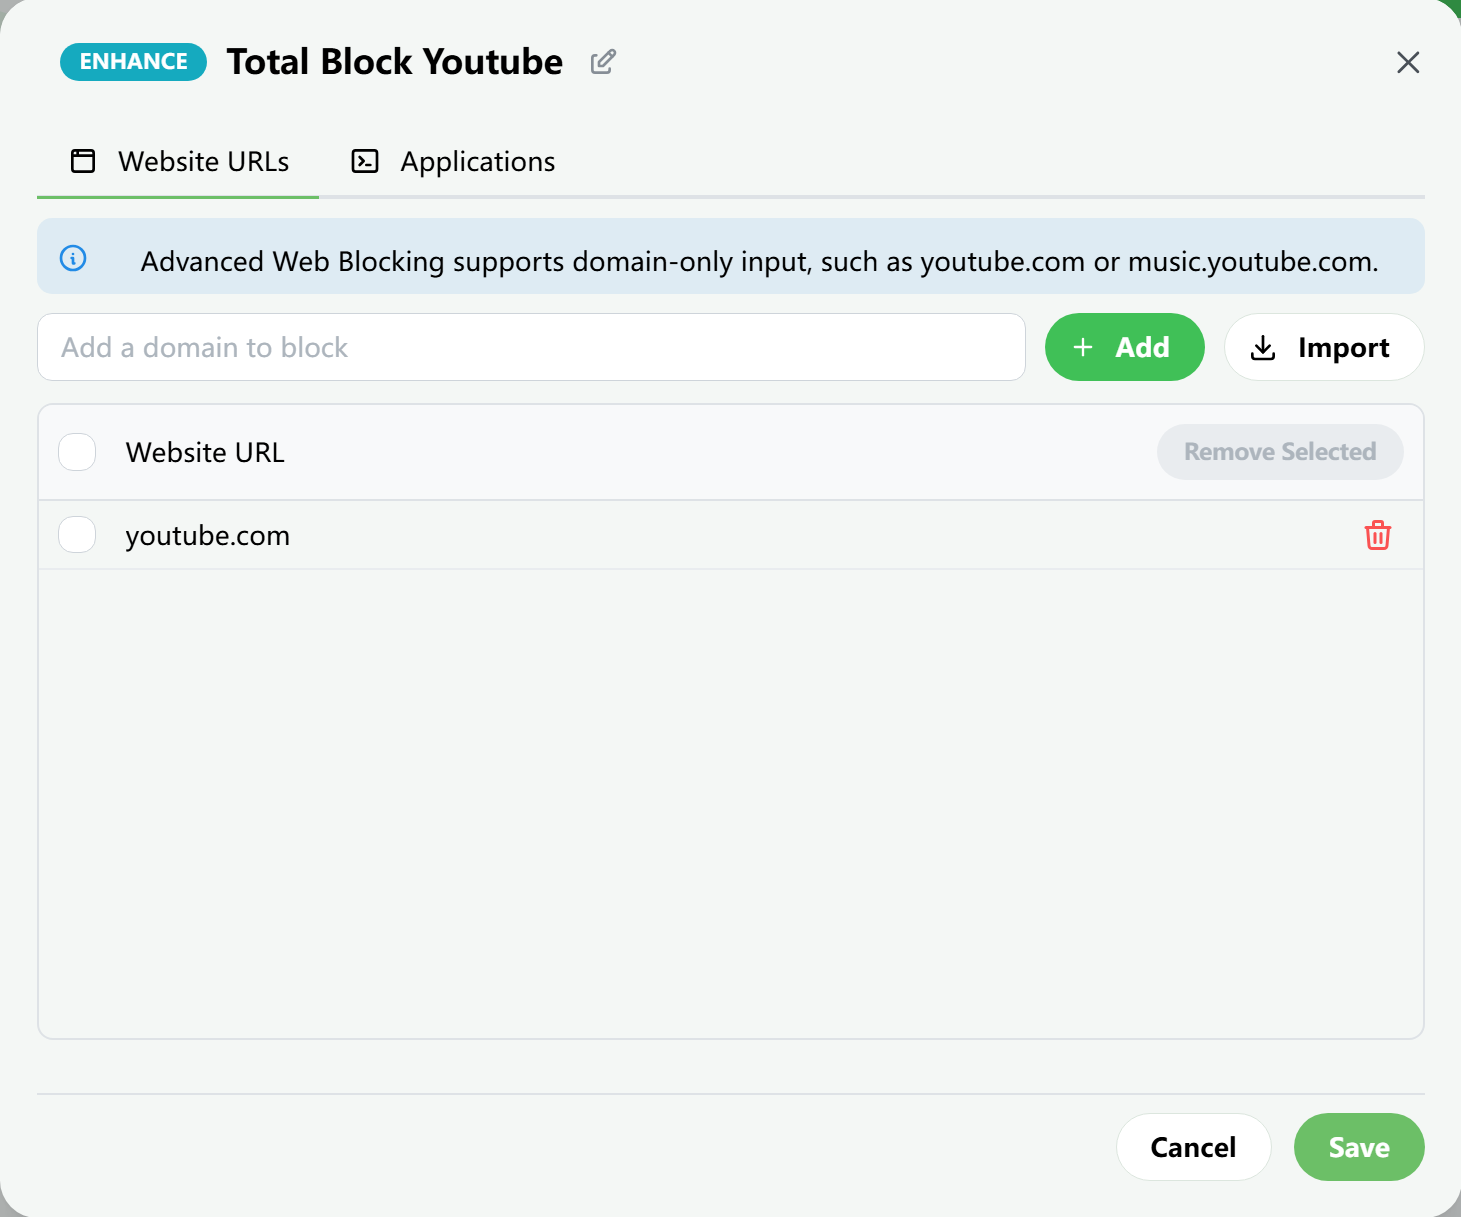Select all with Website URL header checkbox
Screen dimensions: 1461x1217
tap(77, 452)
